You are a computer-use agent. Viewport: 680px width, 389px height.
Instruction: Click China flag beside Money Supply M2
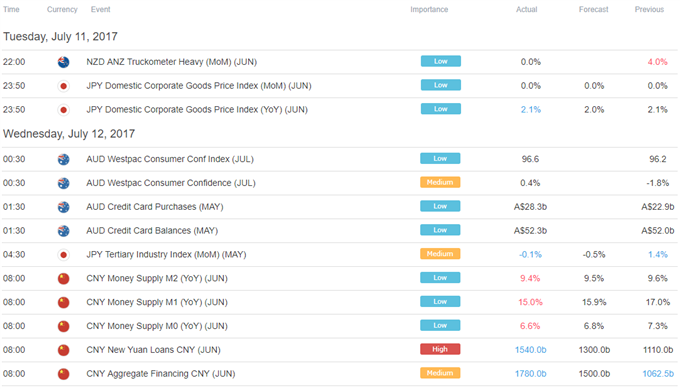[63, 278]
